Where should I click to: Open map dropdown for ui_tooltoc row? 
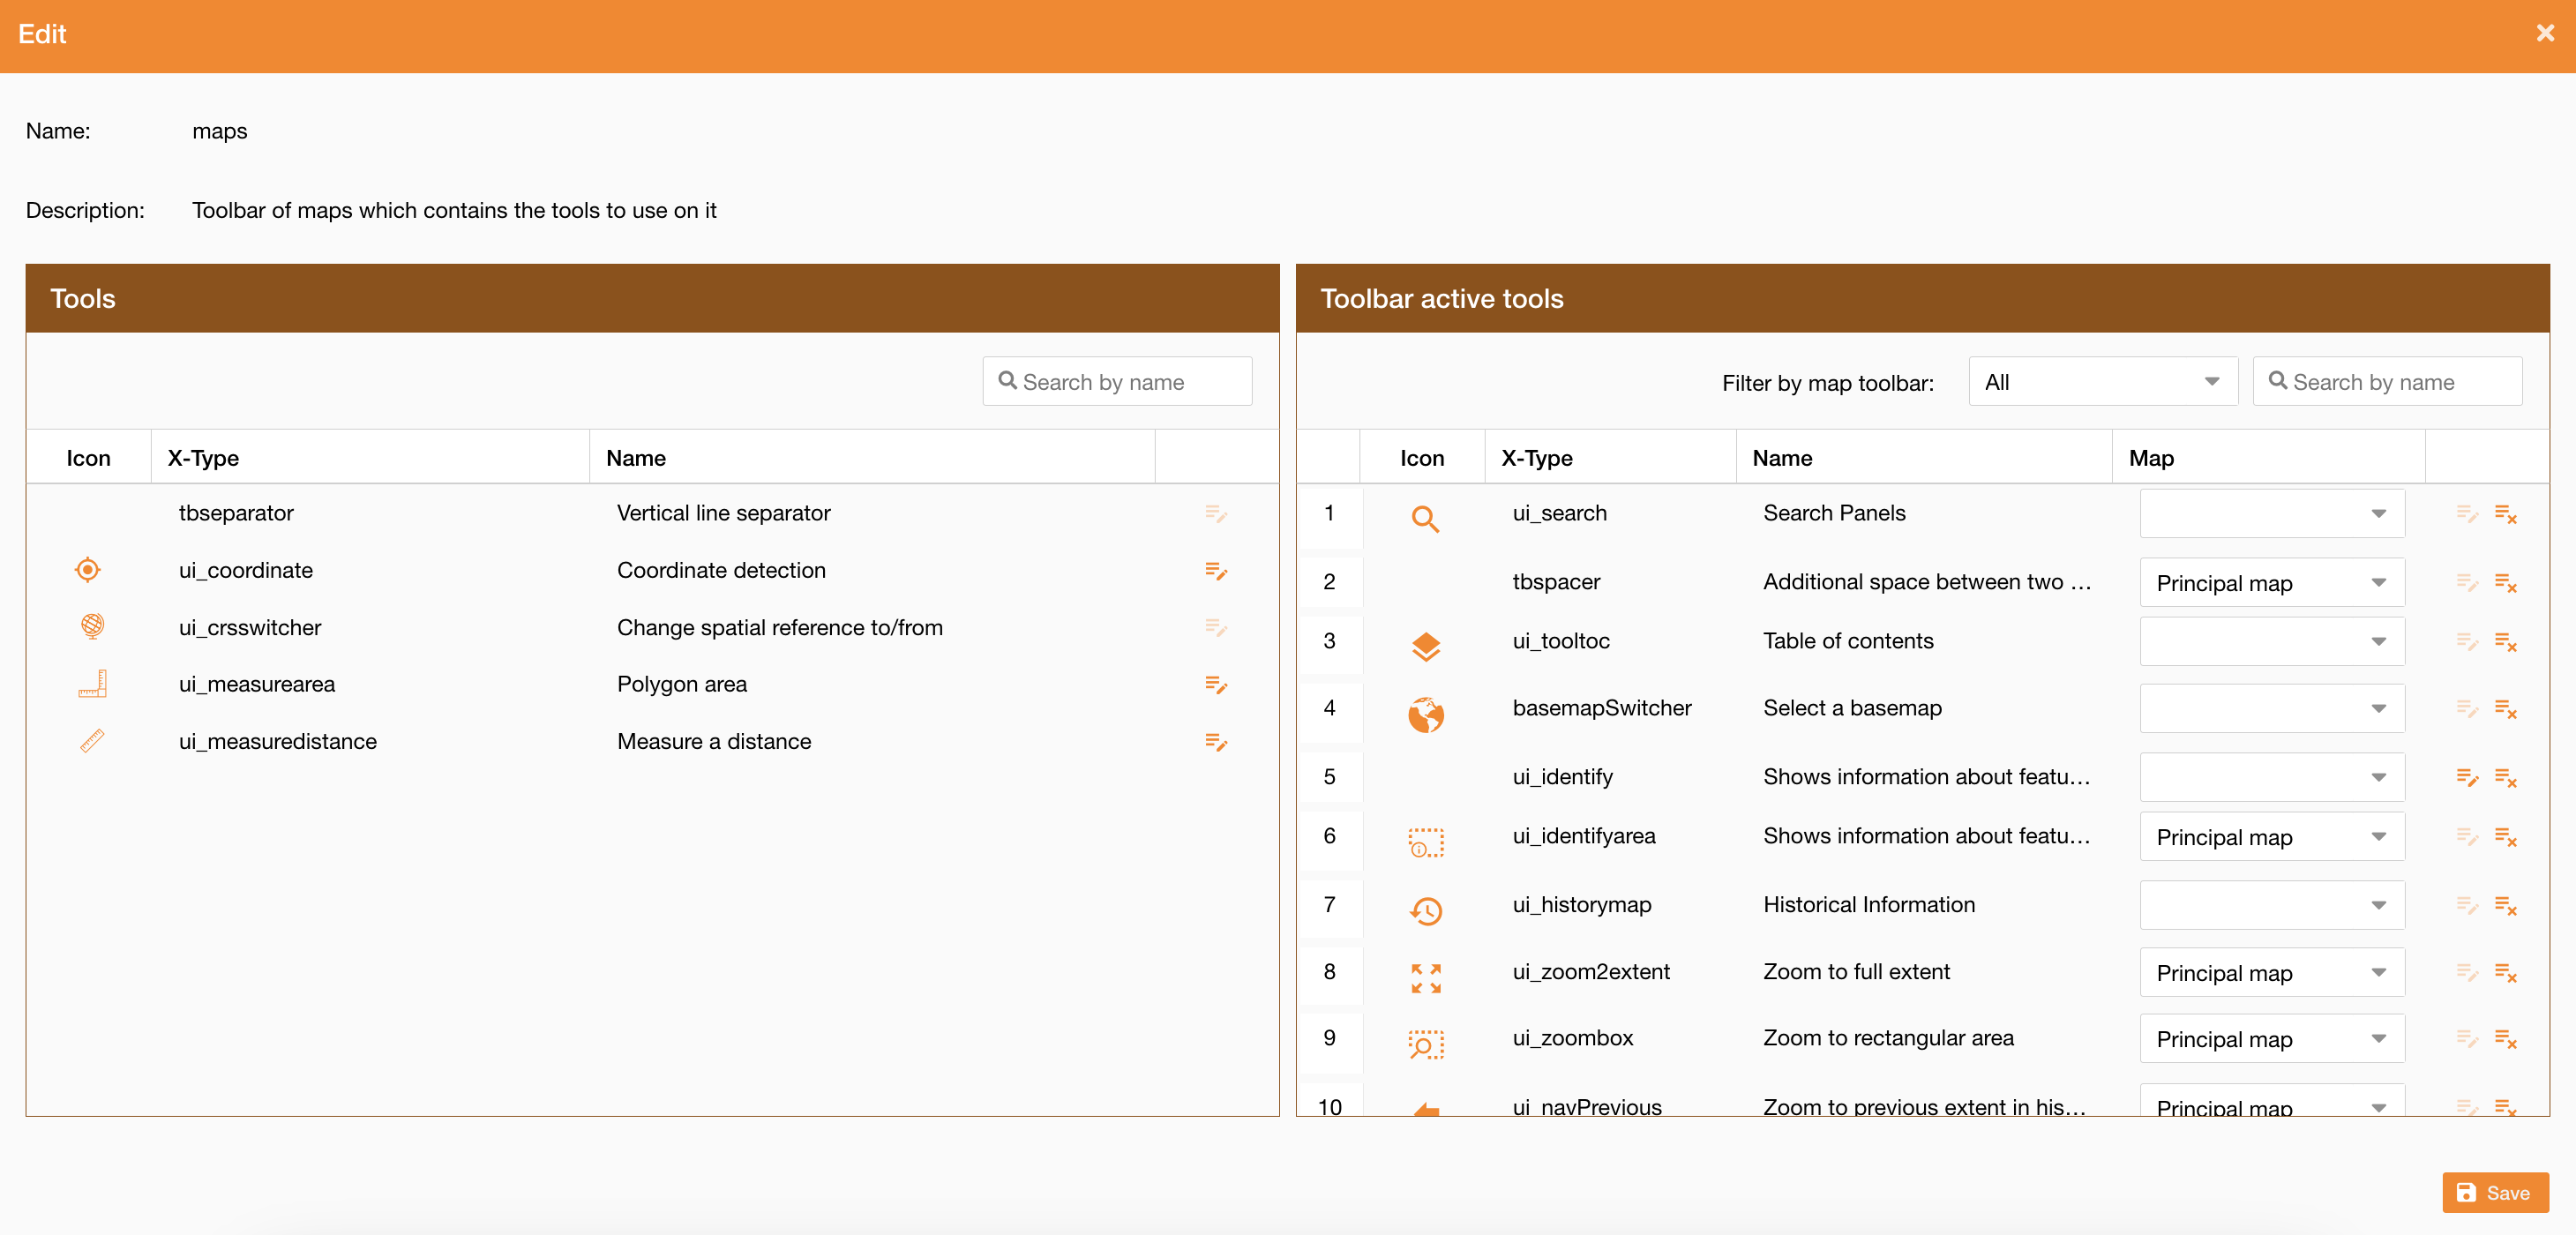pyautogui.click(x=2272, y=642)
